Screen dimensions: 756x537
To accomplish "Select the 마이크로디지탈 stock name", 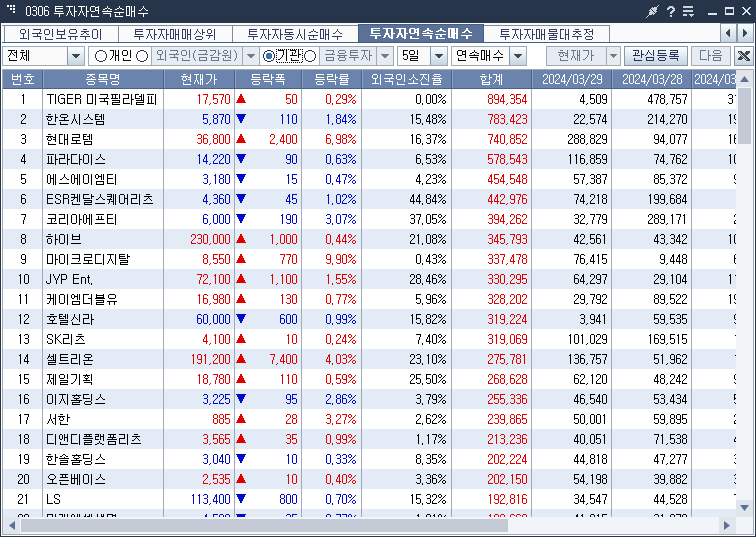I will pos(88,259).
